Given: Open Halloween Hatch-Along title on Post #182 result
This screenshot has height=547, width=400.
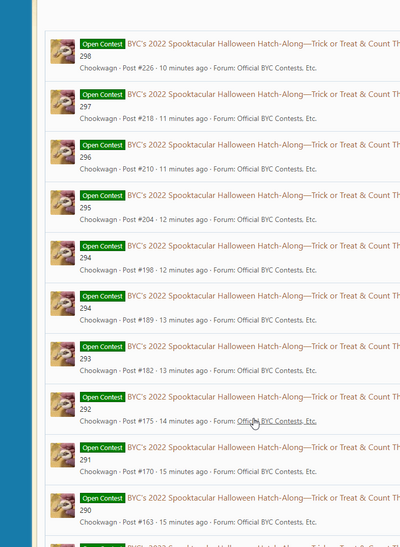Looking at the screenshot, I should point(263,346).
